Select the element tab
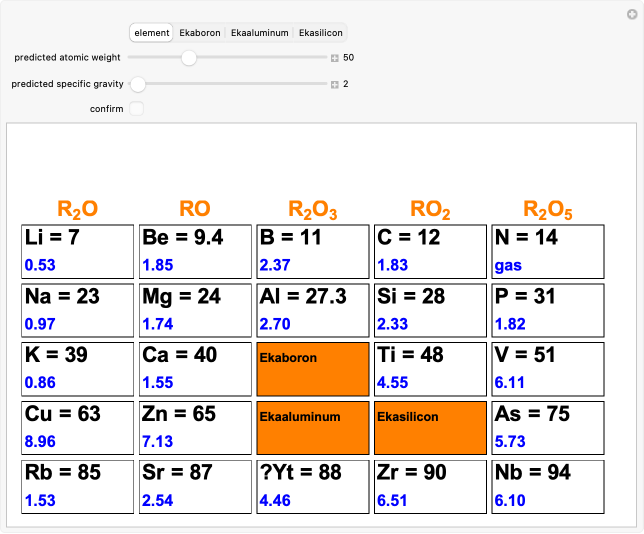Viewport: 644px width, 534px height. [151, 33]
